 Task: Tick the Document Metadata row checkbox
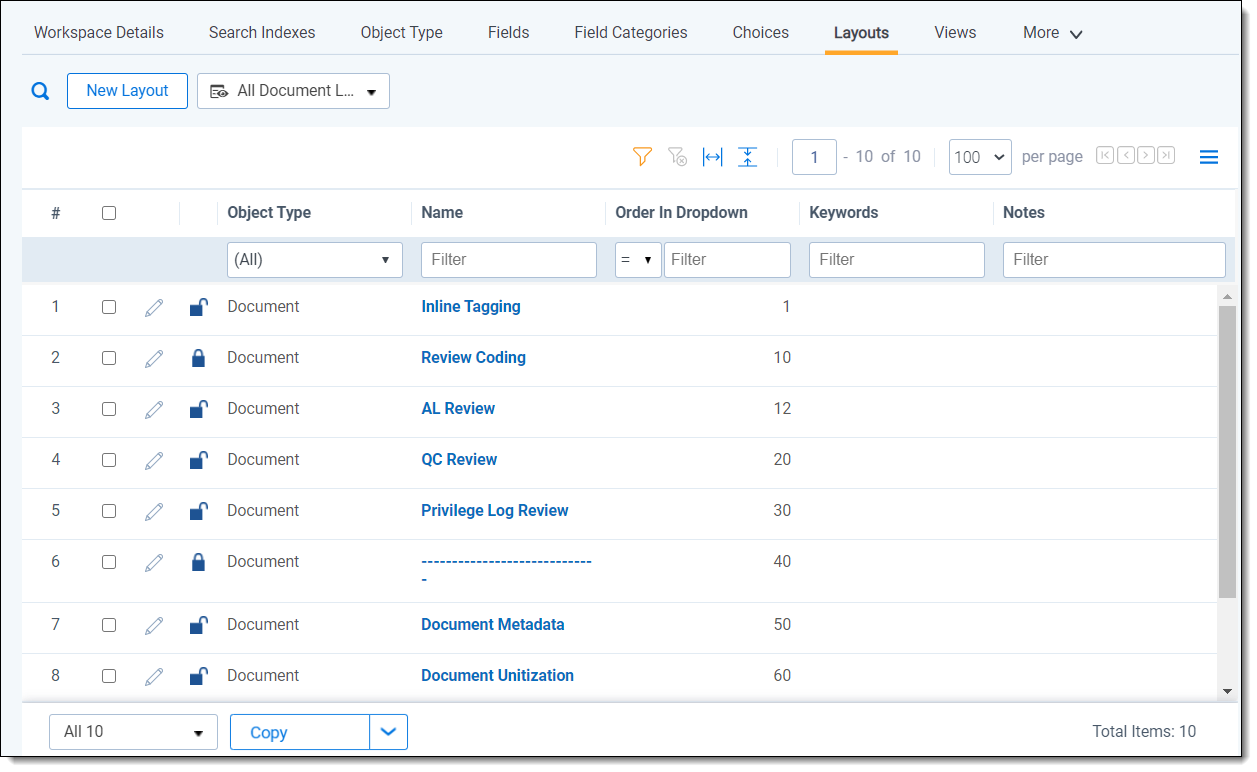point(109,625)
